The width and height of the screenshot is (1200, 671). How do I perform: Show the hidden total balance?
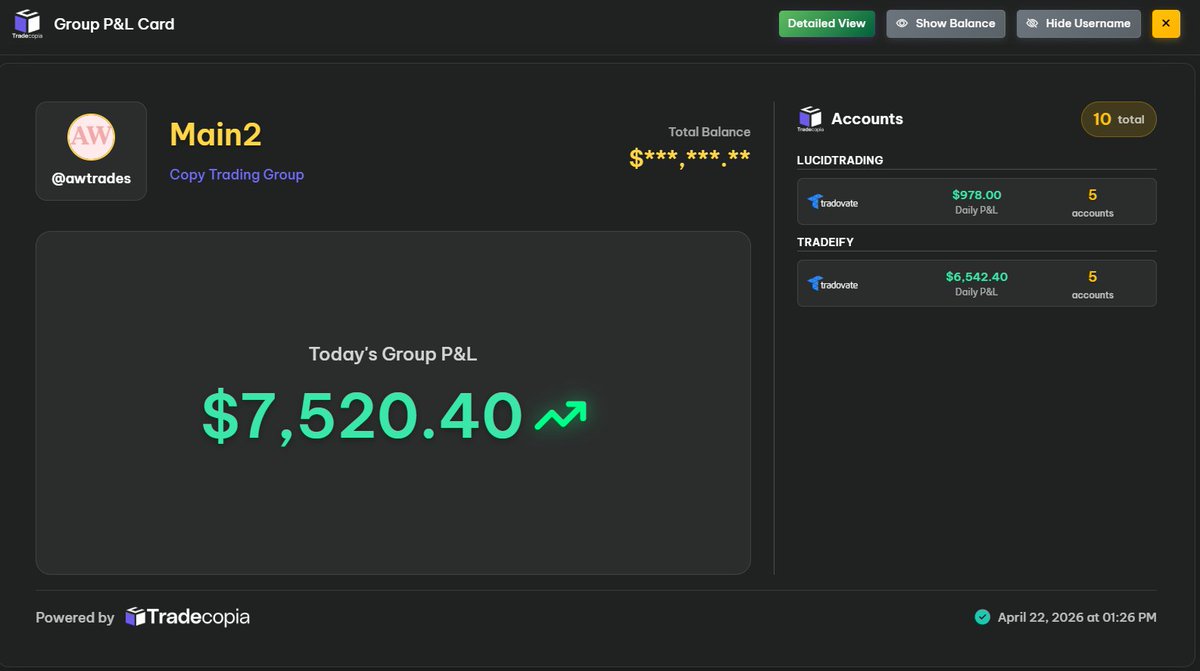[946, 23]
